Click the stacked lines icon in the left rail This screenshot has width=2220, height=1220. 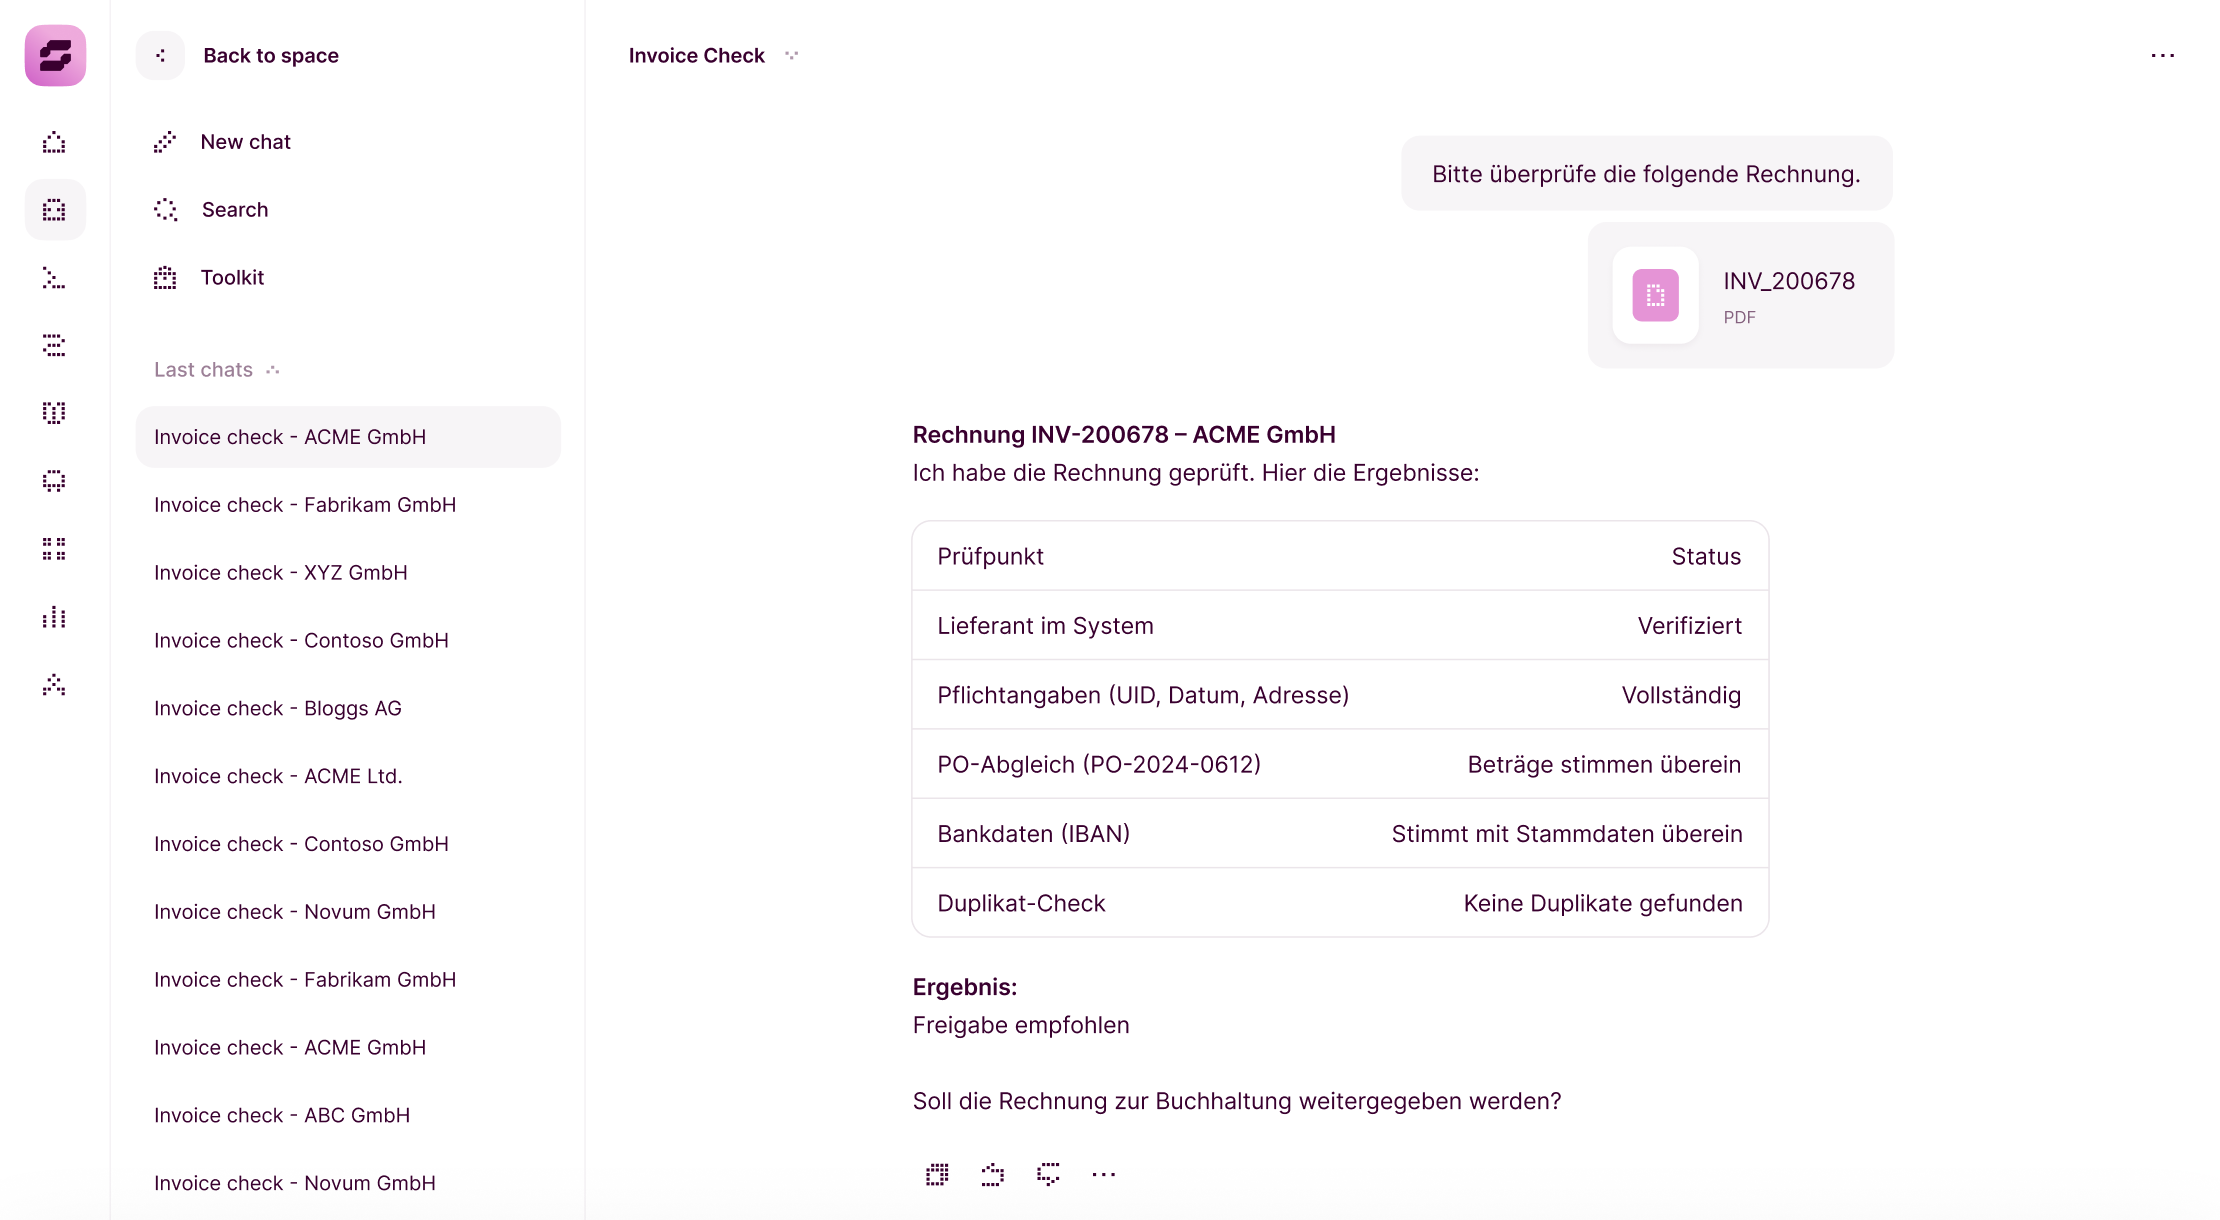[54, 345]
